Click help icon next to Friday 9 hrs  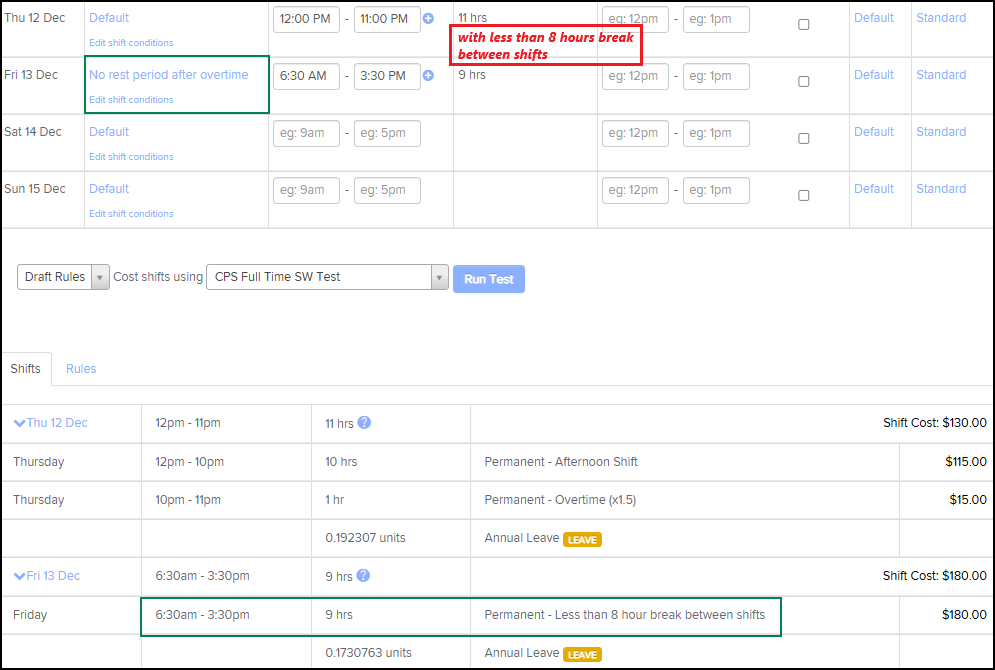[364, 576]
